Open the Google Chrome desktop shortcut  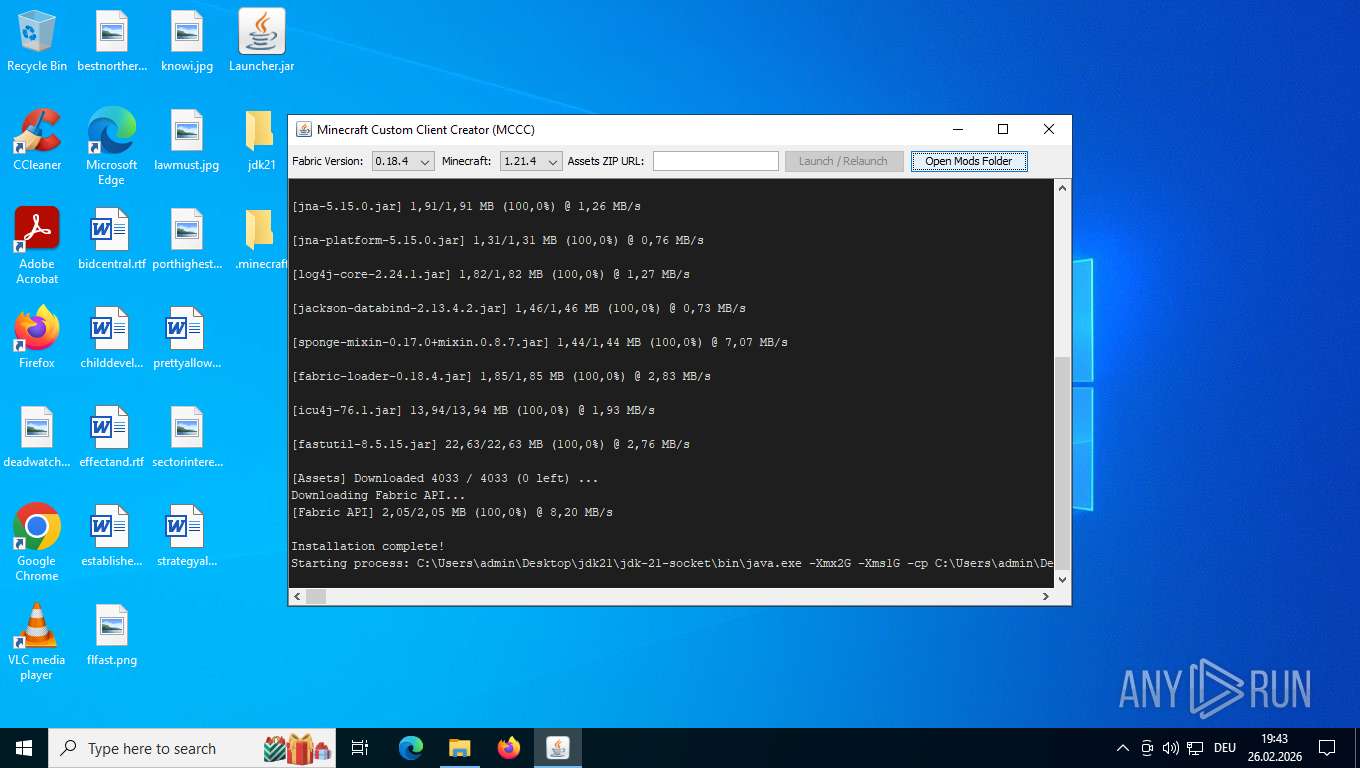tap(37, 543)
